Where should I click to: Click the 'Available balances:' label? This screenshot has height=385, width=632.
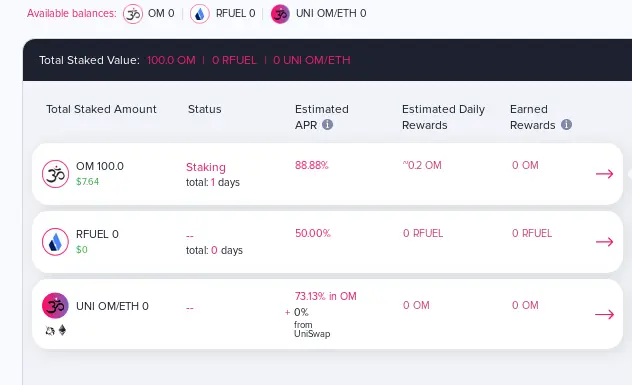tap(72, 13)
